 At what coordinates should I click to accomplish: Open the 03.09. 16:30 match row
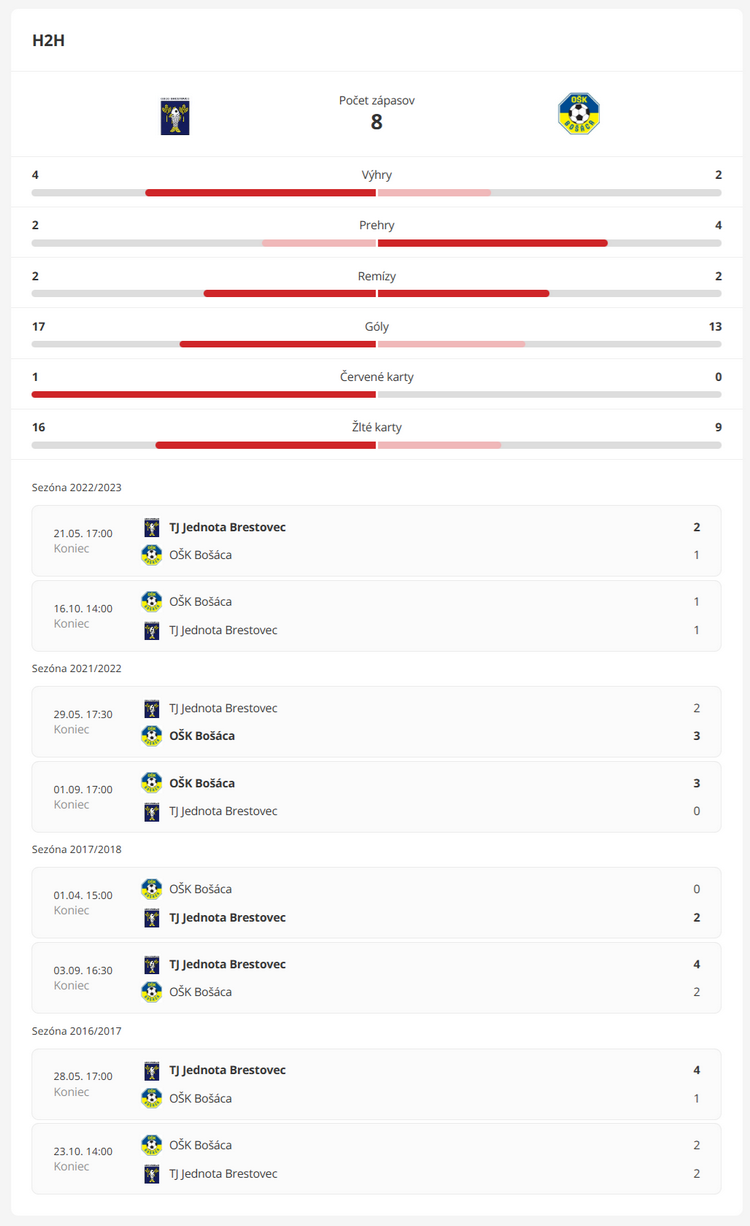pos(376,978)
